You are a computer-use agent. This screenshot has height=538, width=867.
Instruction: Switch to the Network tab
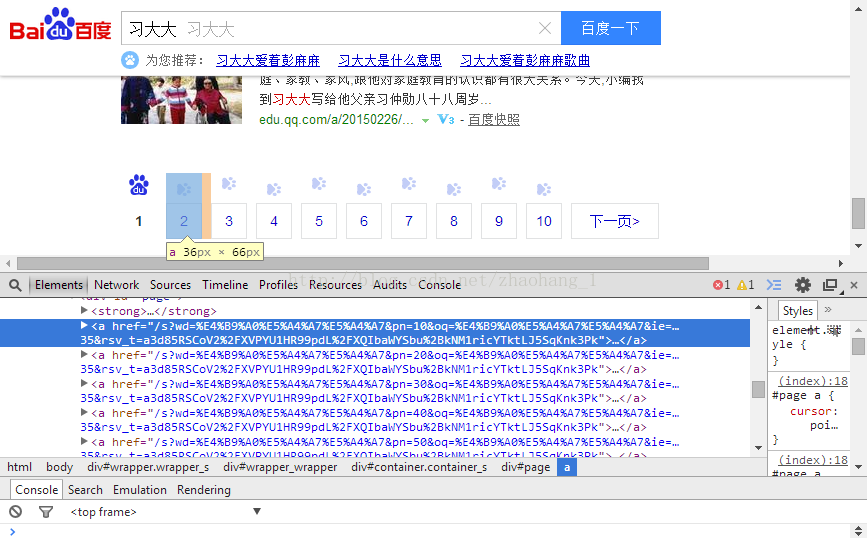point(117,285)
